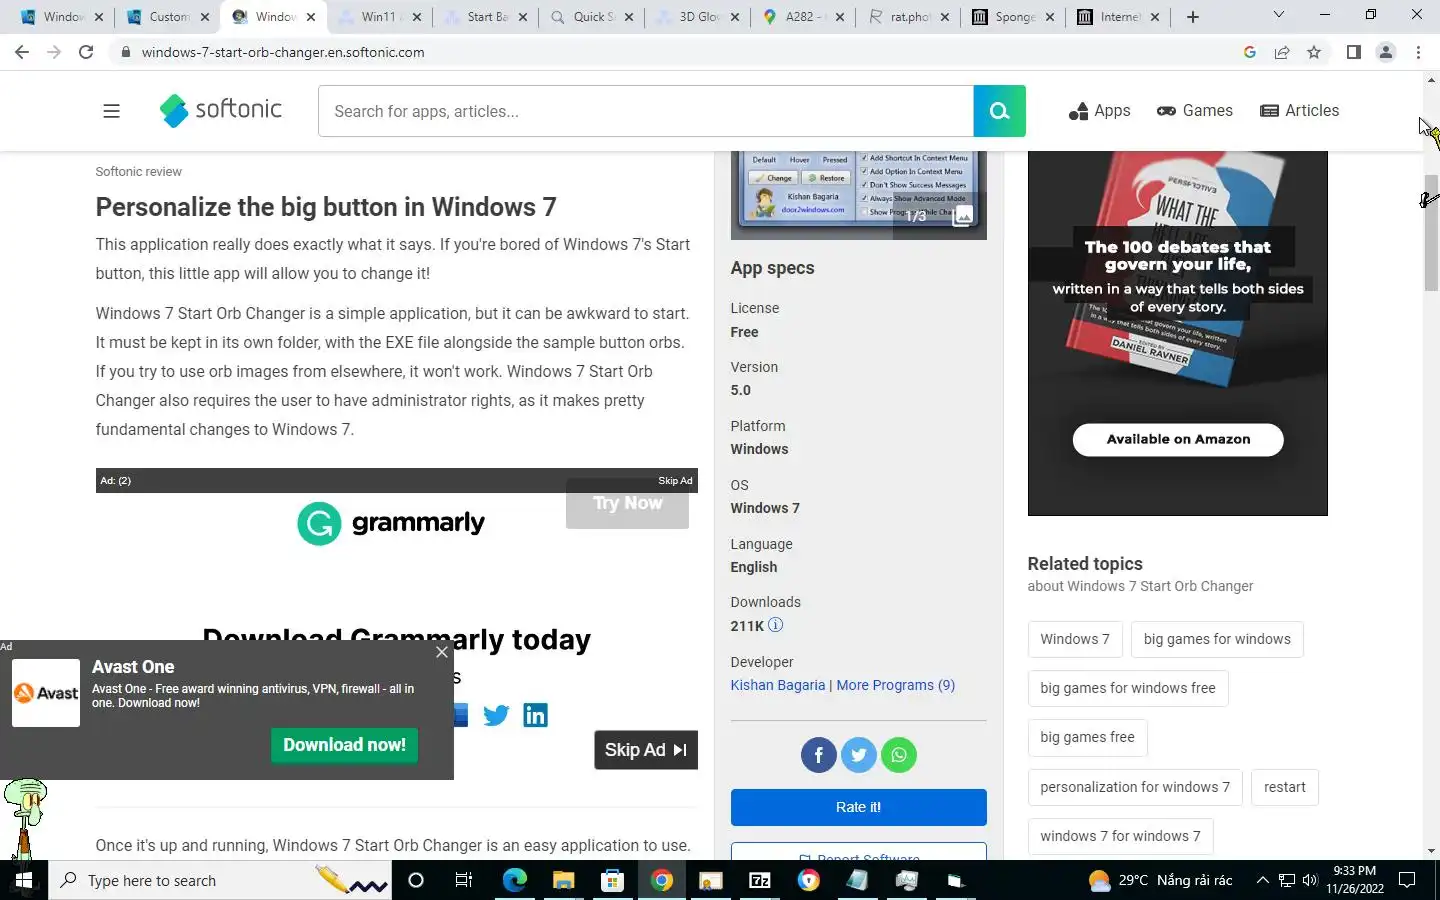Image resolution: width=1440 pixels, height=900 pixels.
Task: Click the Type here to search box
Action: click(x=220, y=880)
